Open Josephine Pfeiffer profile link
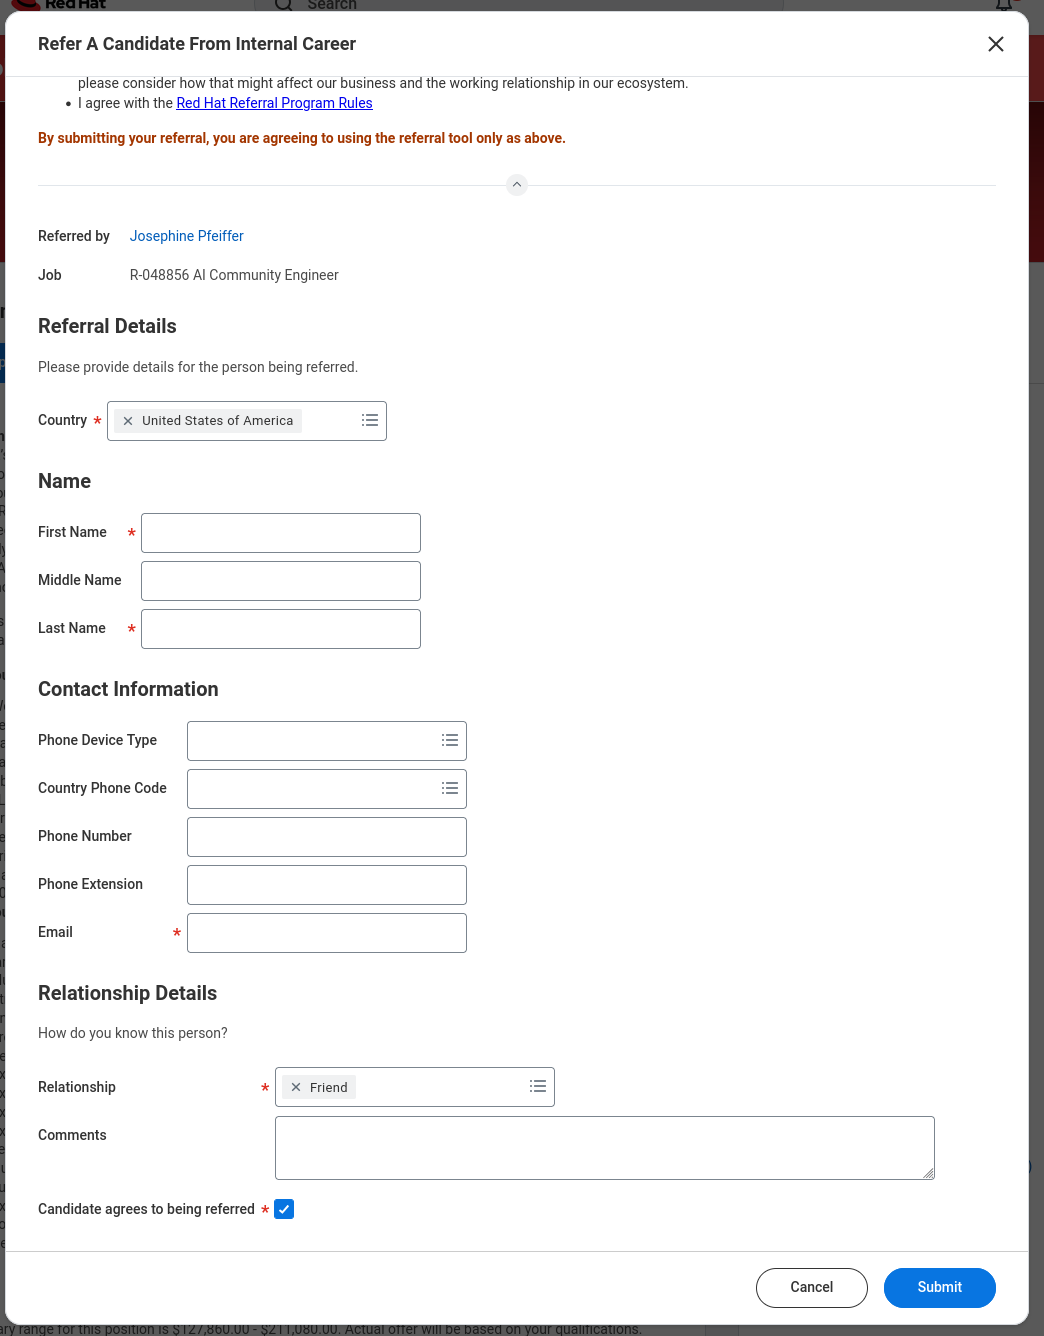1044x1336 pixels. pos(186,236)
